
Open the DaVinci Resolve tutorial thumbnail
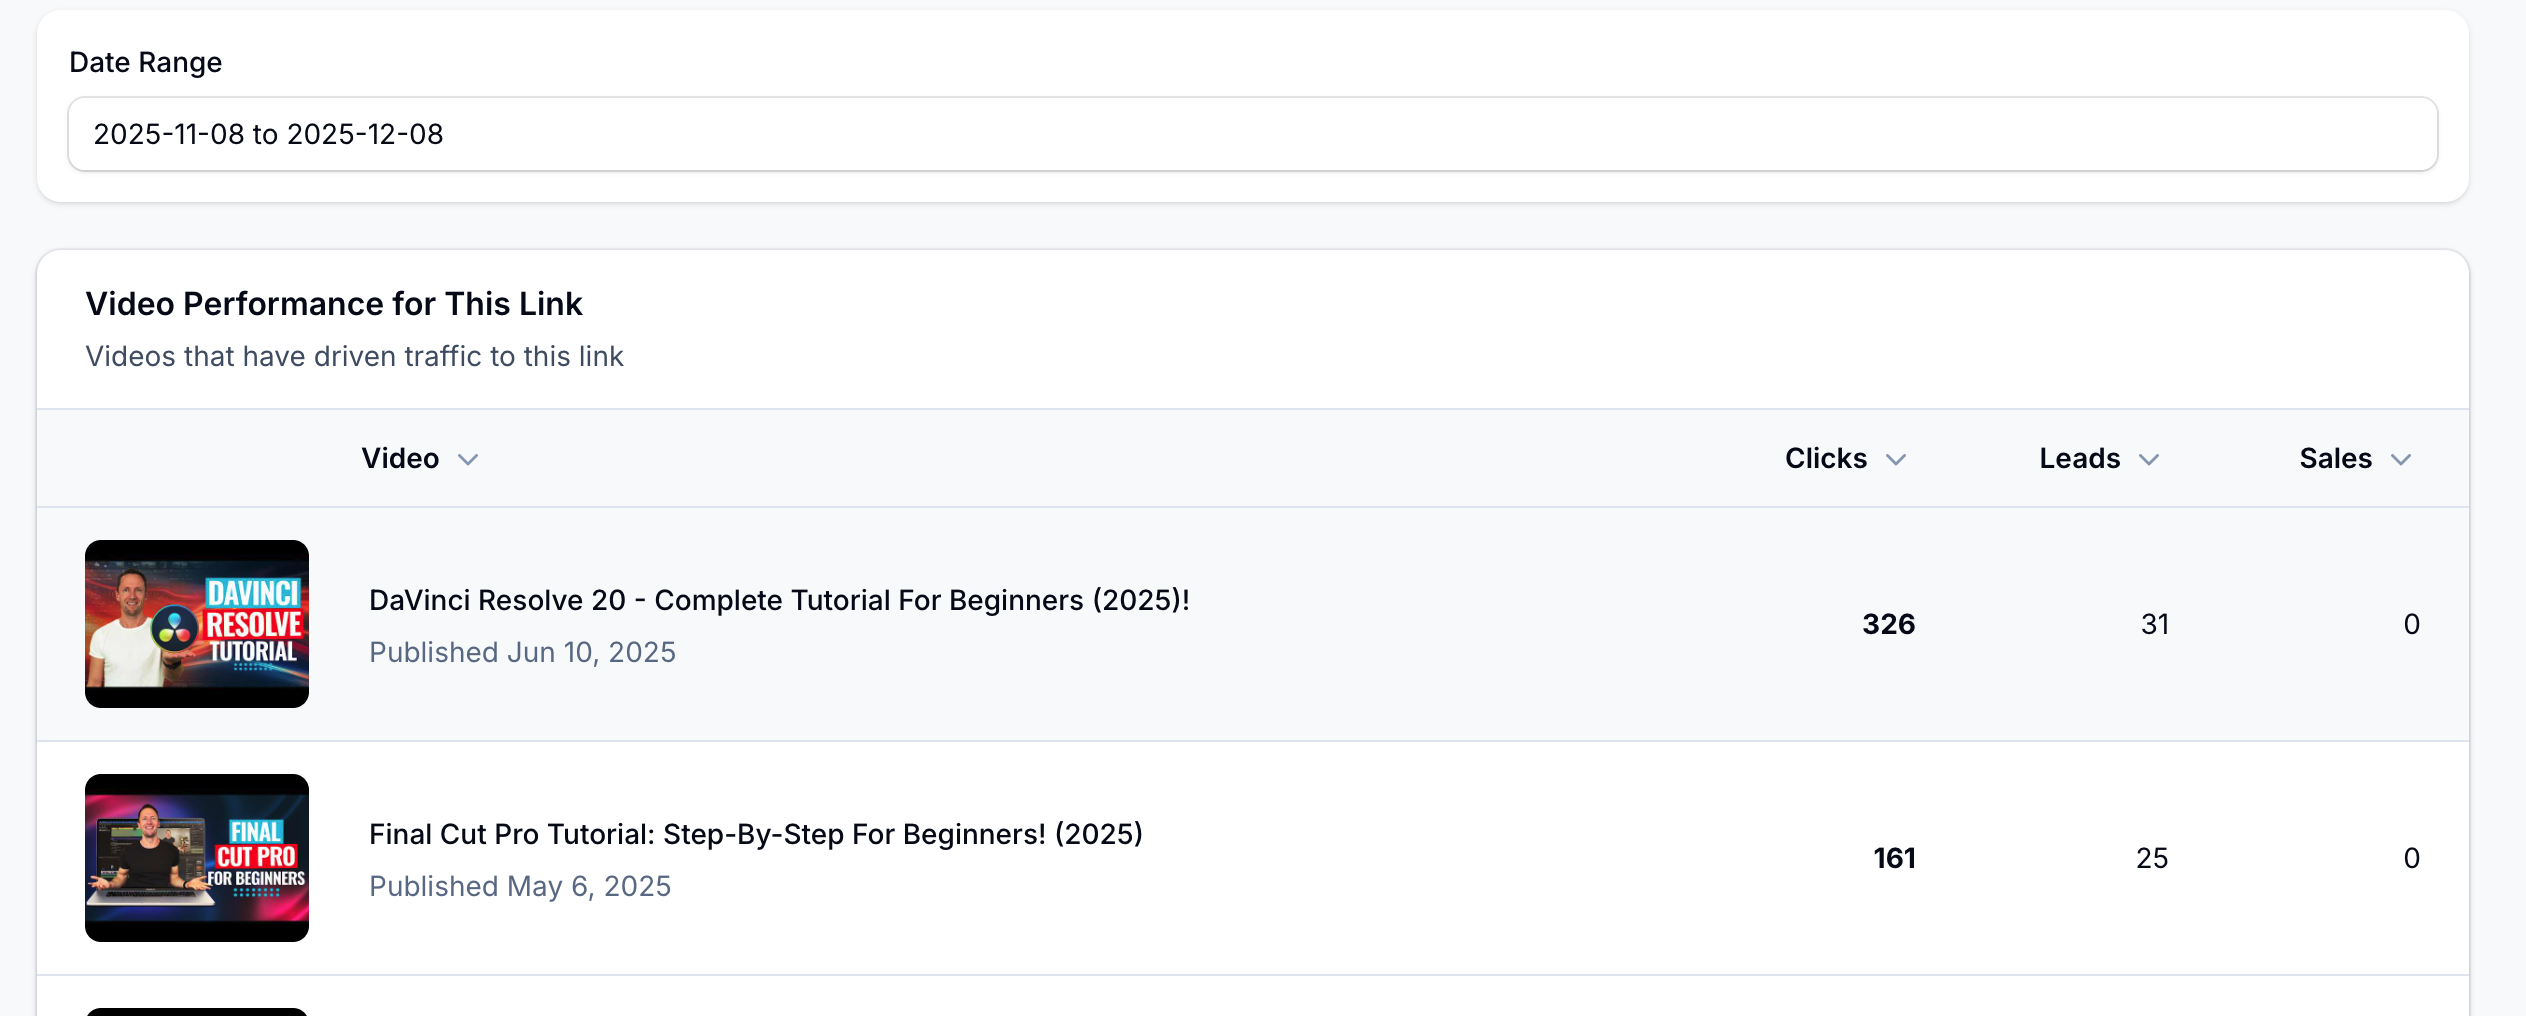pyautogui.click(x=197, y=624)
